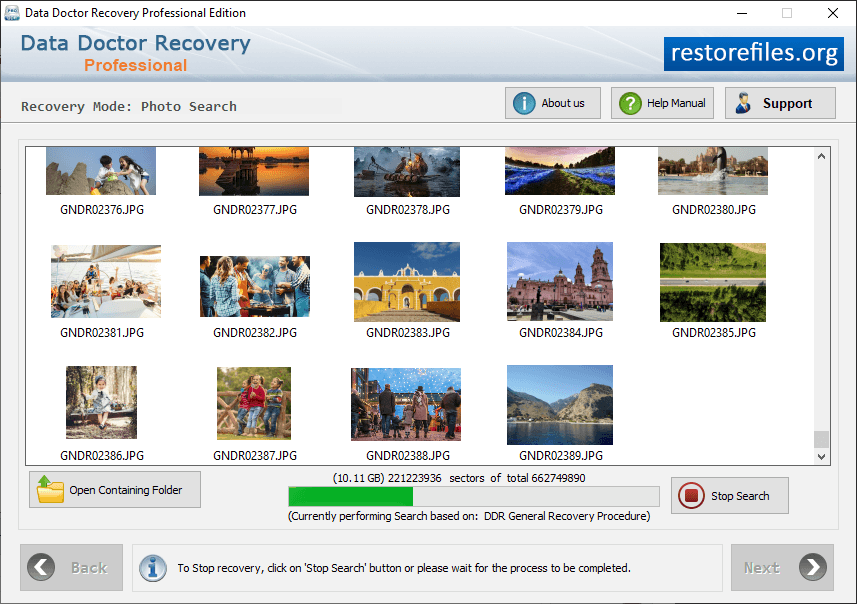This screenshot has width=857, height=604.
Task: Click the Support person icon
Action: [x=743, y=103]
